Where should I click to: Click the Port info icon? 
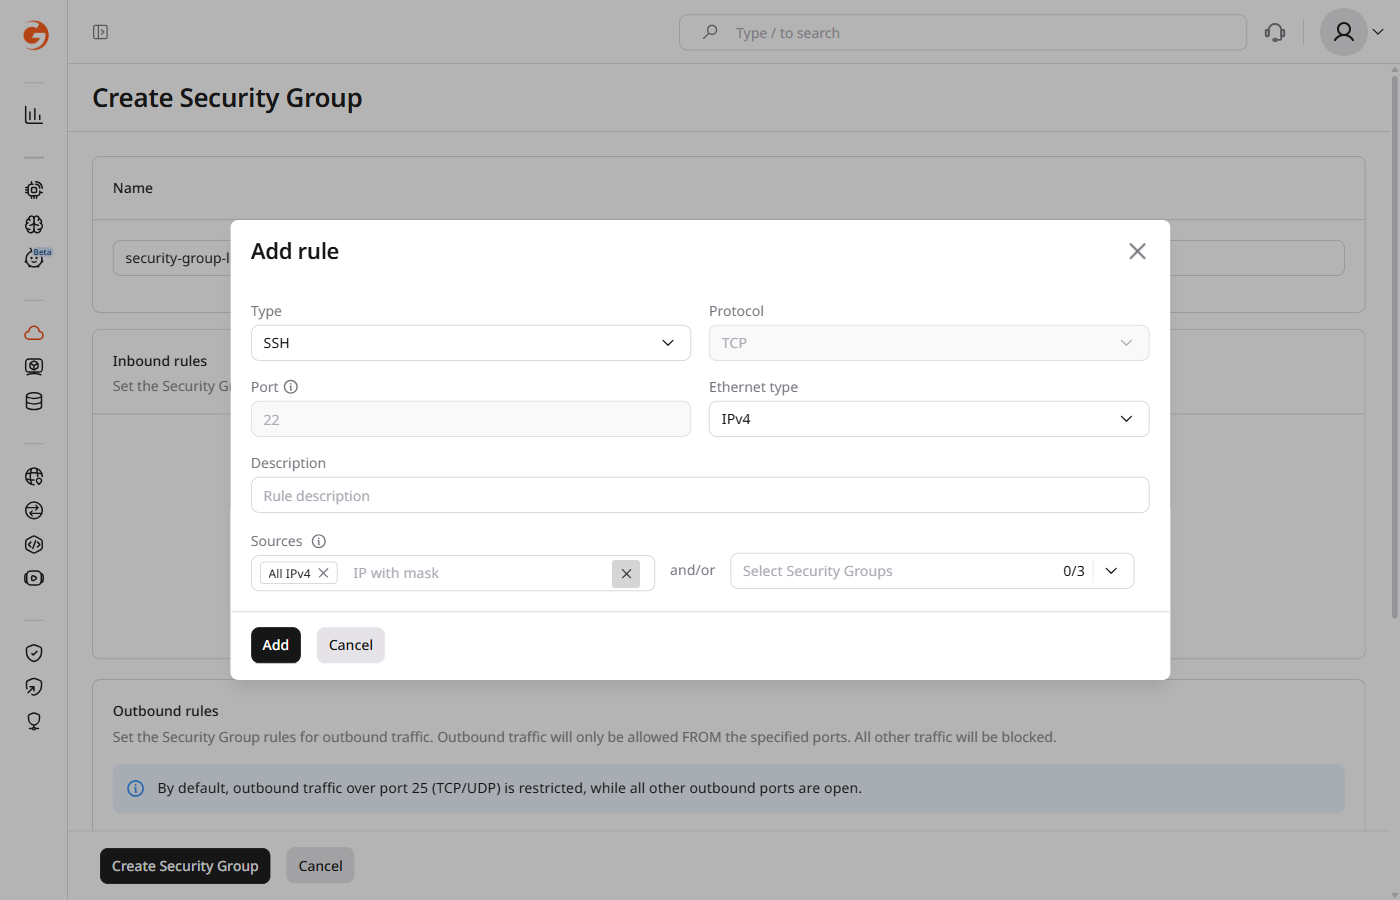click(291, 387)
